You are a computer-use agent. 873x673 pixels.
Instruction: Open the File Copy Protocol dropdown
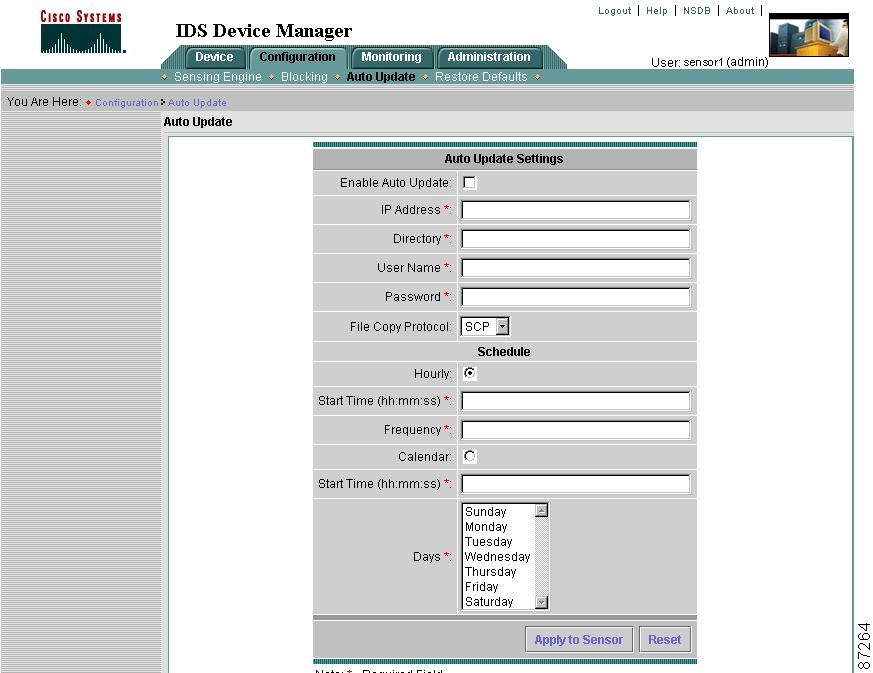498,326
